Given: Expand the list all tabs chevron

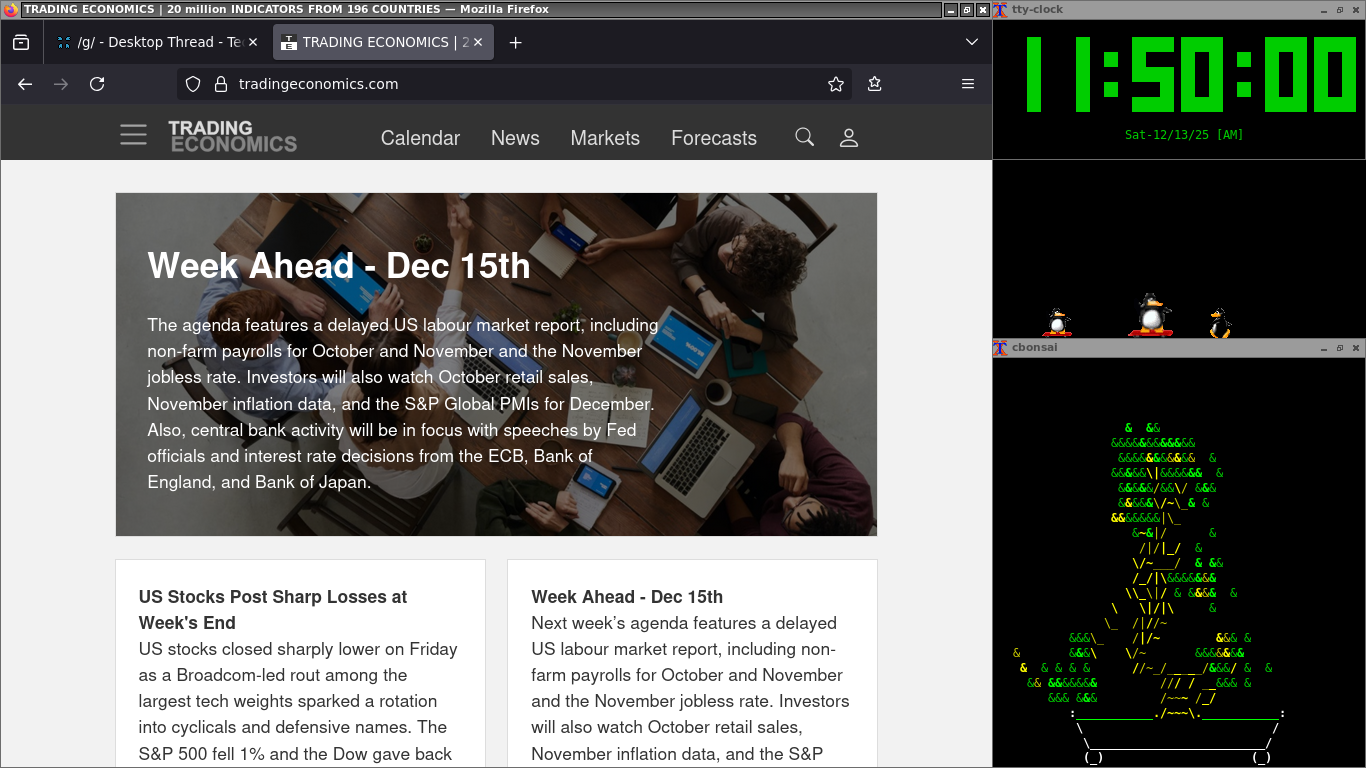Looking at the screenshot, I should pyautogui.click(x=972, y=42).
